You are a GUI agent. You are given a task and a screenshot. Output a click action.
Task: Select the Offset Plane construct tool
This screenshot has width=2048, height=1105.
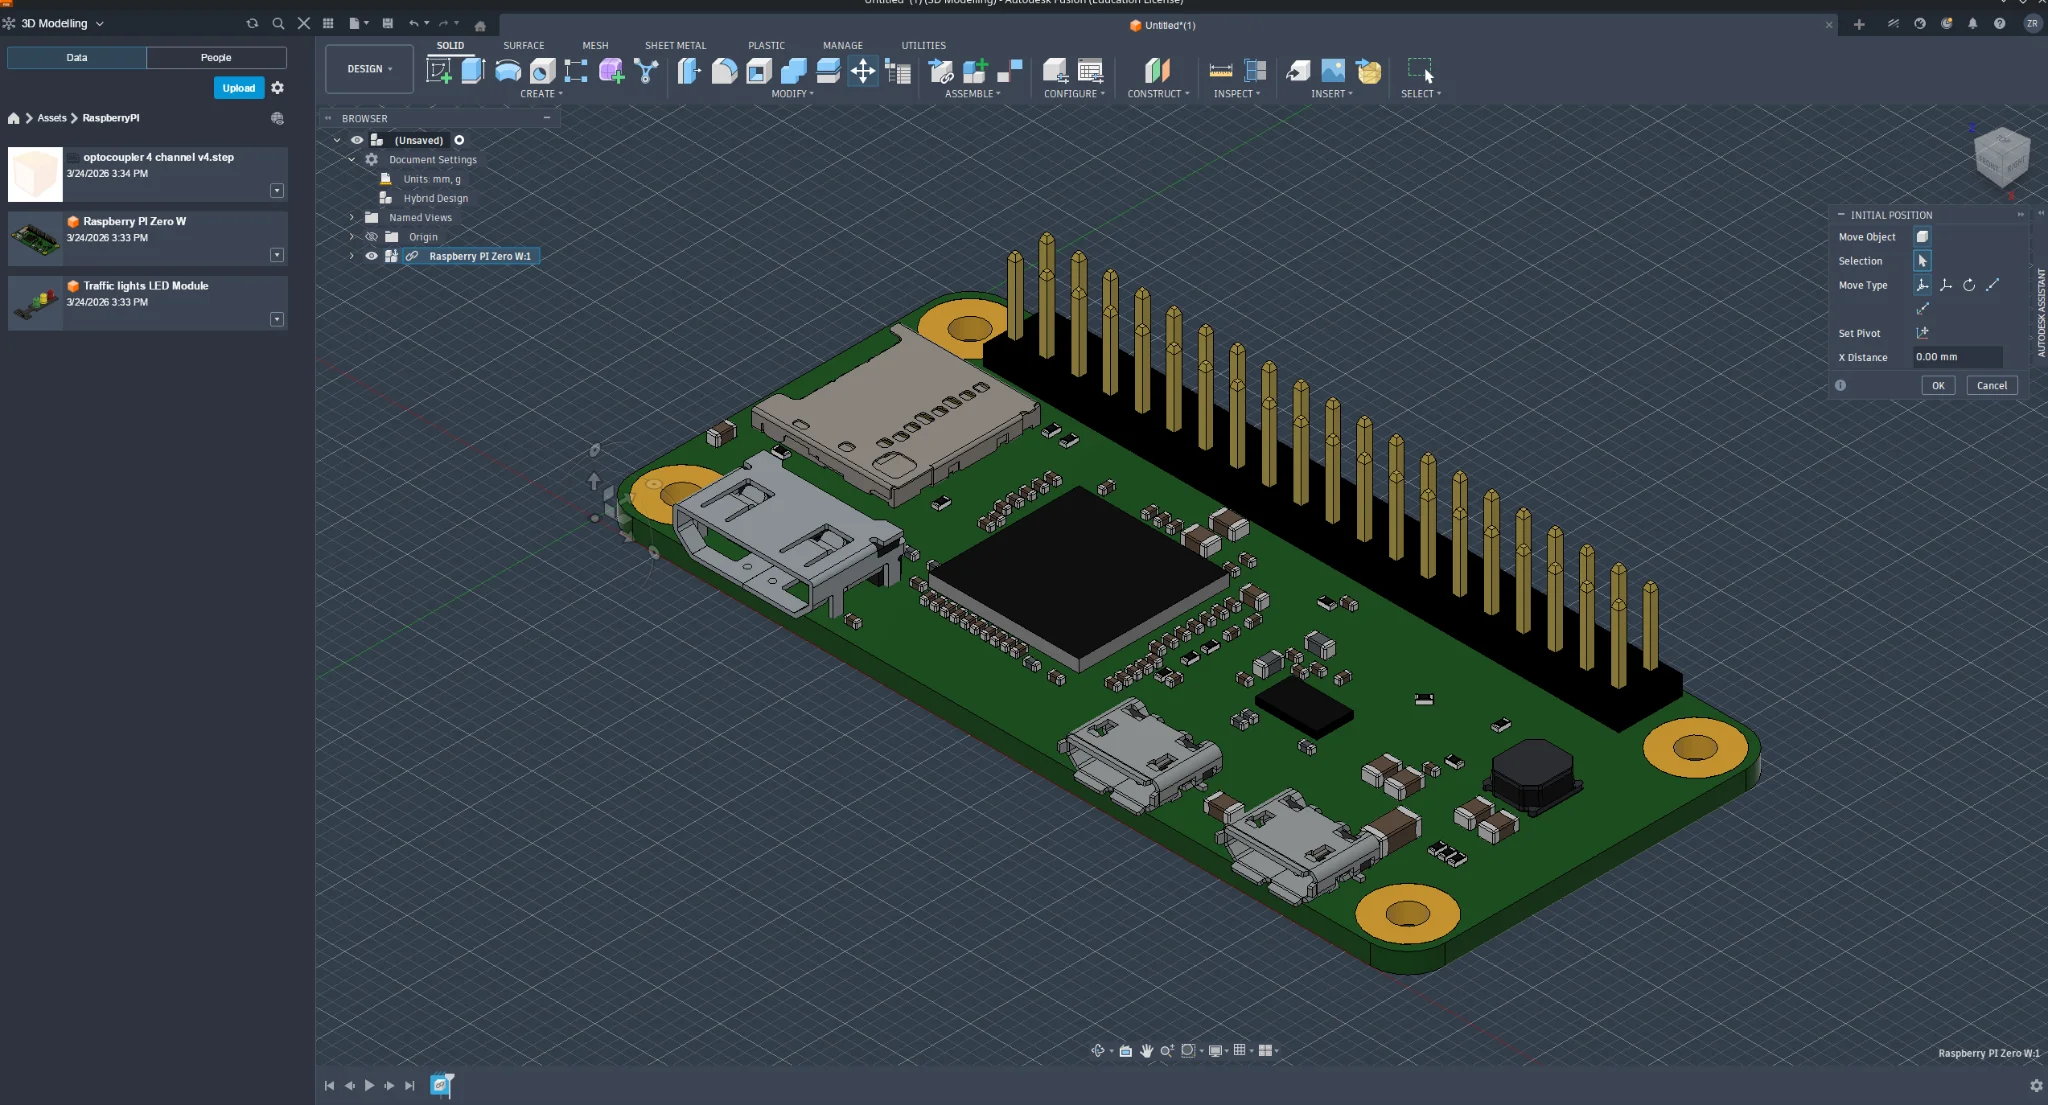pos(1157,70)
